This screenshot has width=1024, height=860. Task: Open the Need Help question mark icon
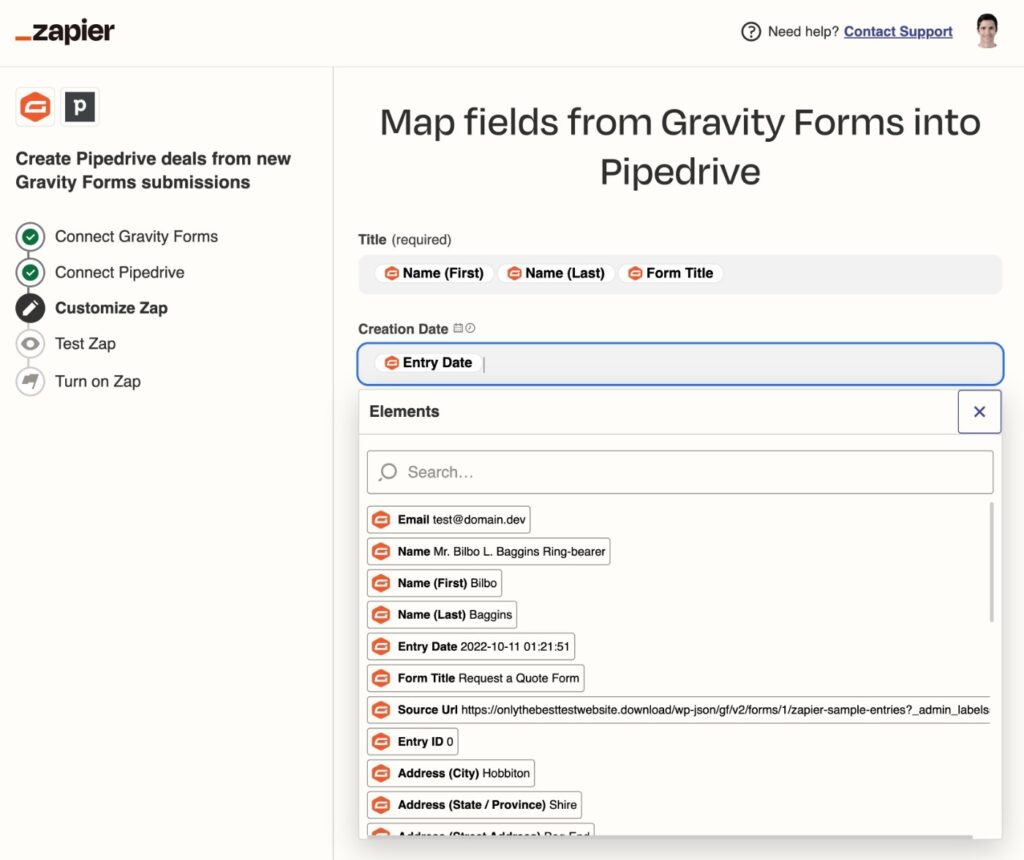[751, 31]
